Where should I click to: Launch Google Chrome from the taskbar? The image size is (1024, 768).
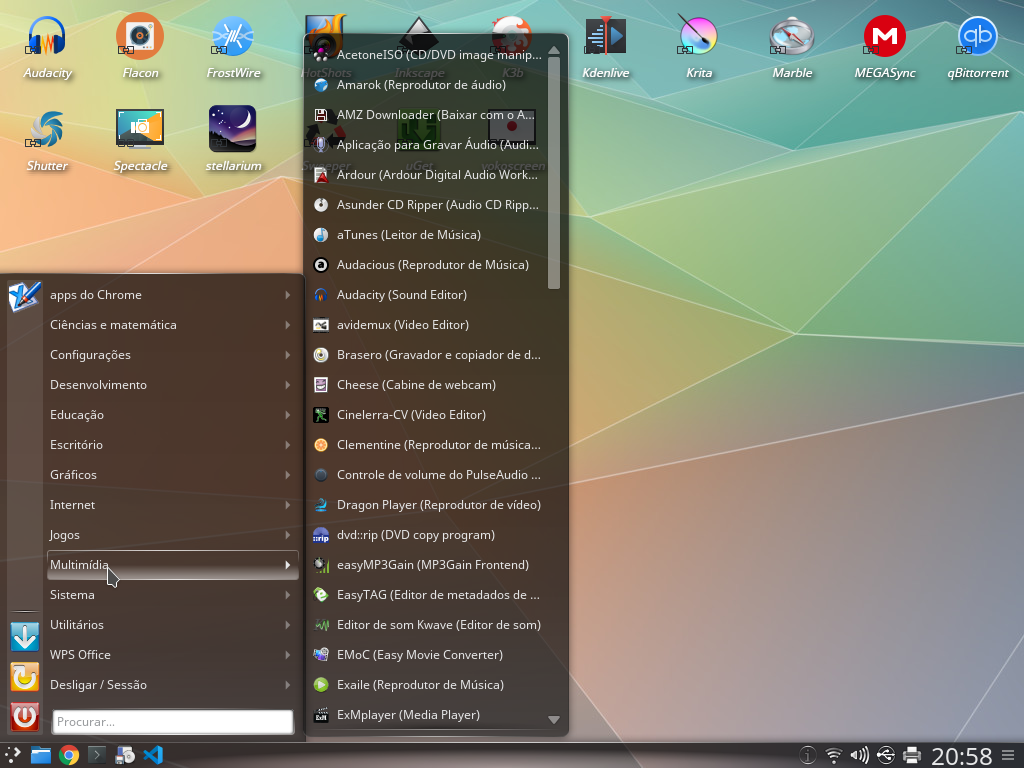tap(69, 756)
